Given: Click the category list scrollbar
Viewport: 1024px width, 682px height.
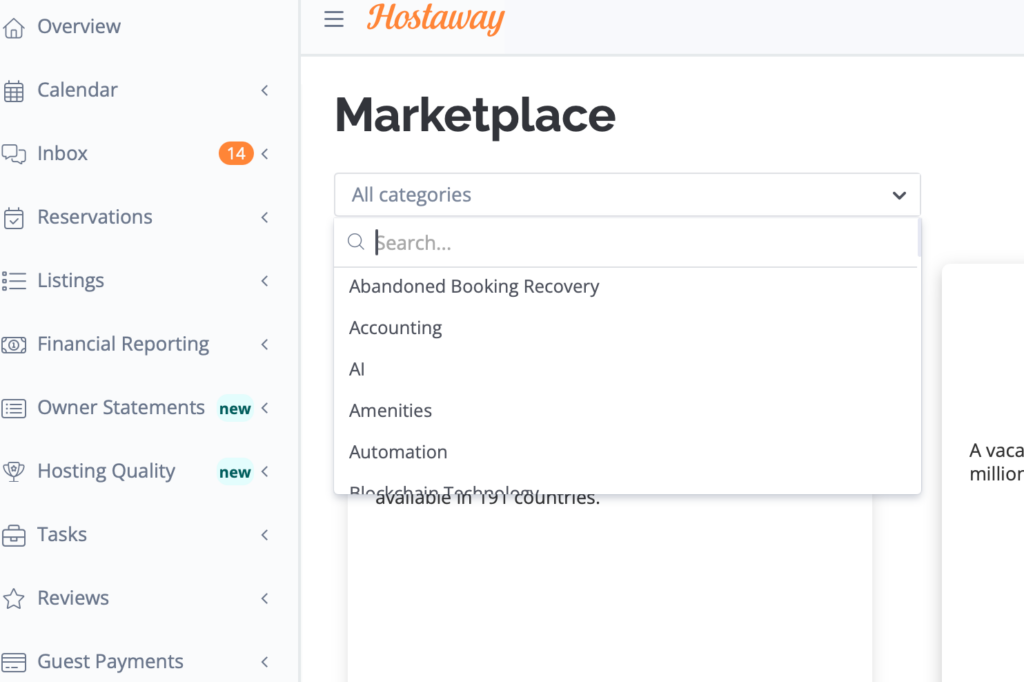Looking at the screenshot, I should (x=920, y=237).
